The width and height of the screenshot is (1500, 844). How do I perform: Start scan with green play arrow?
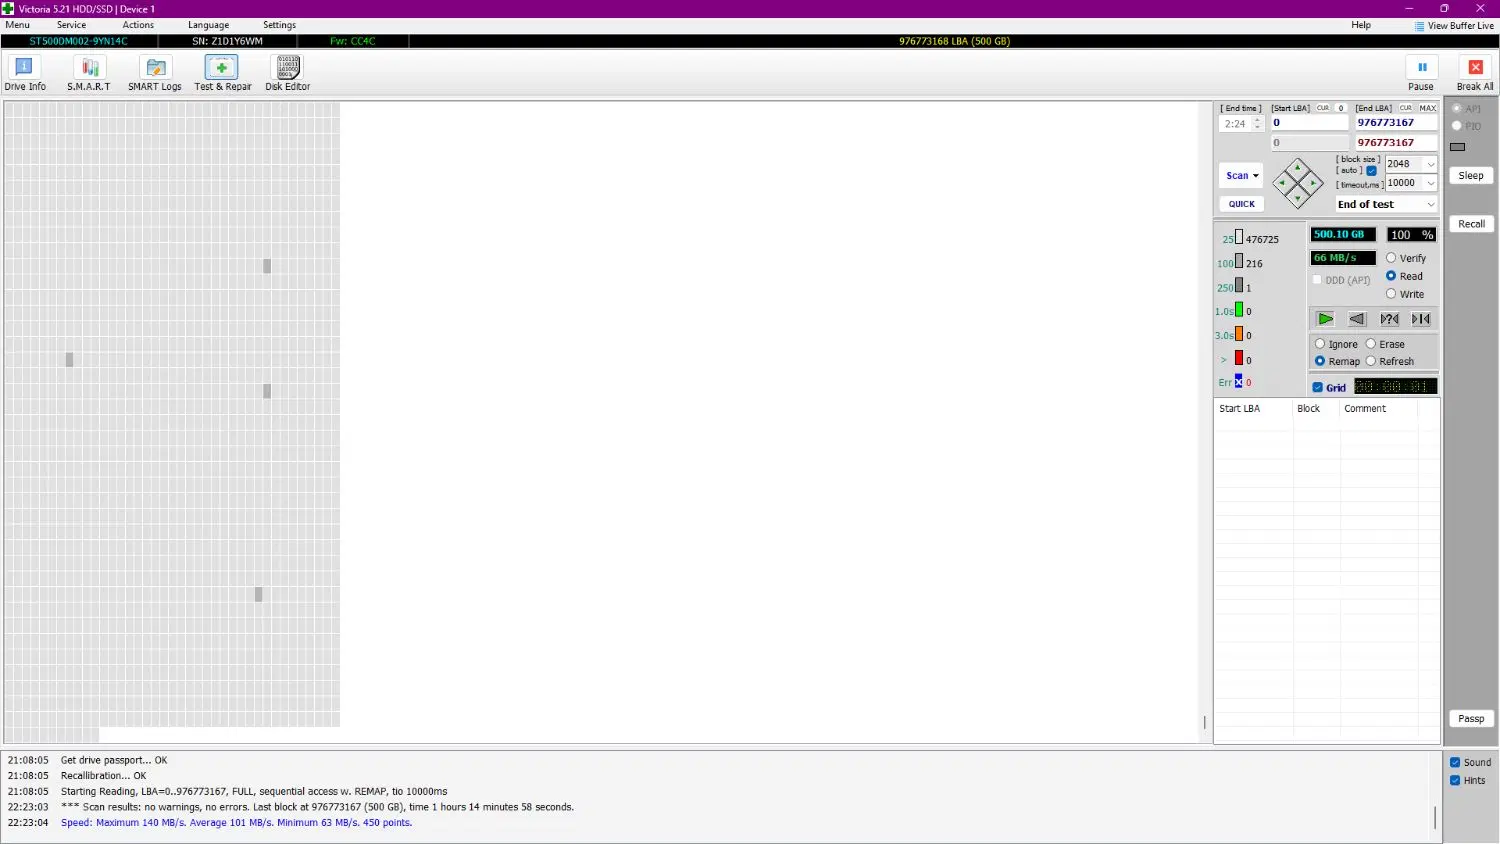click(1325, 319)
